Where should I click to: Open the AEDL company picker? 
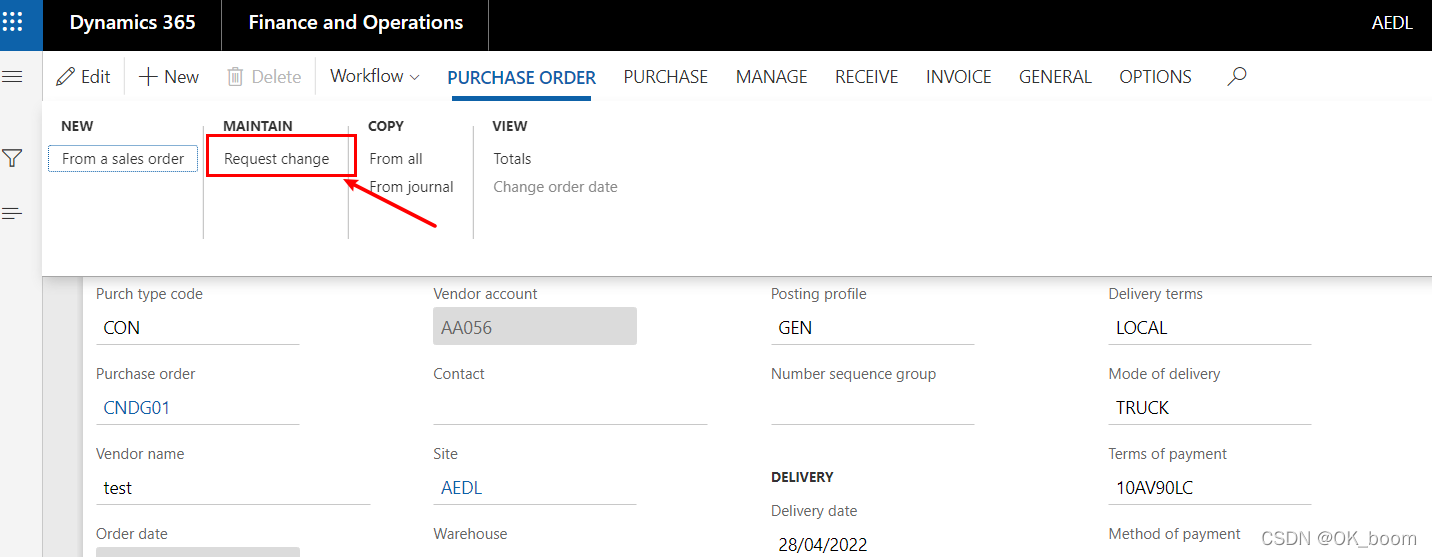point(1392,23)
